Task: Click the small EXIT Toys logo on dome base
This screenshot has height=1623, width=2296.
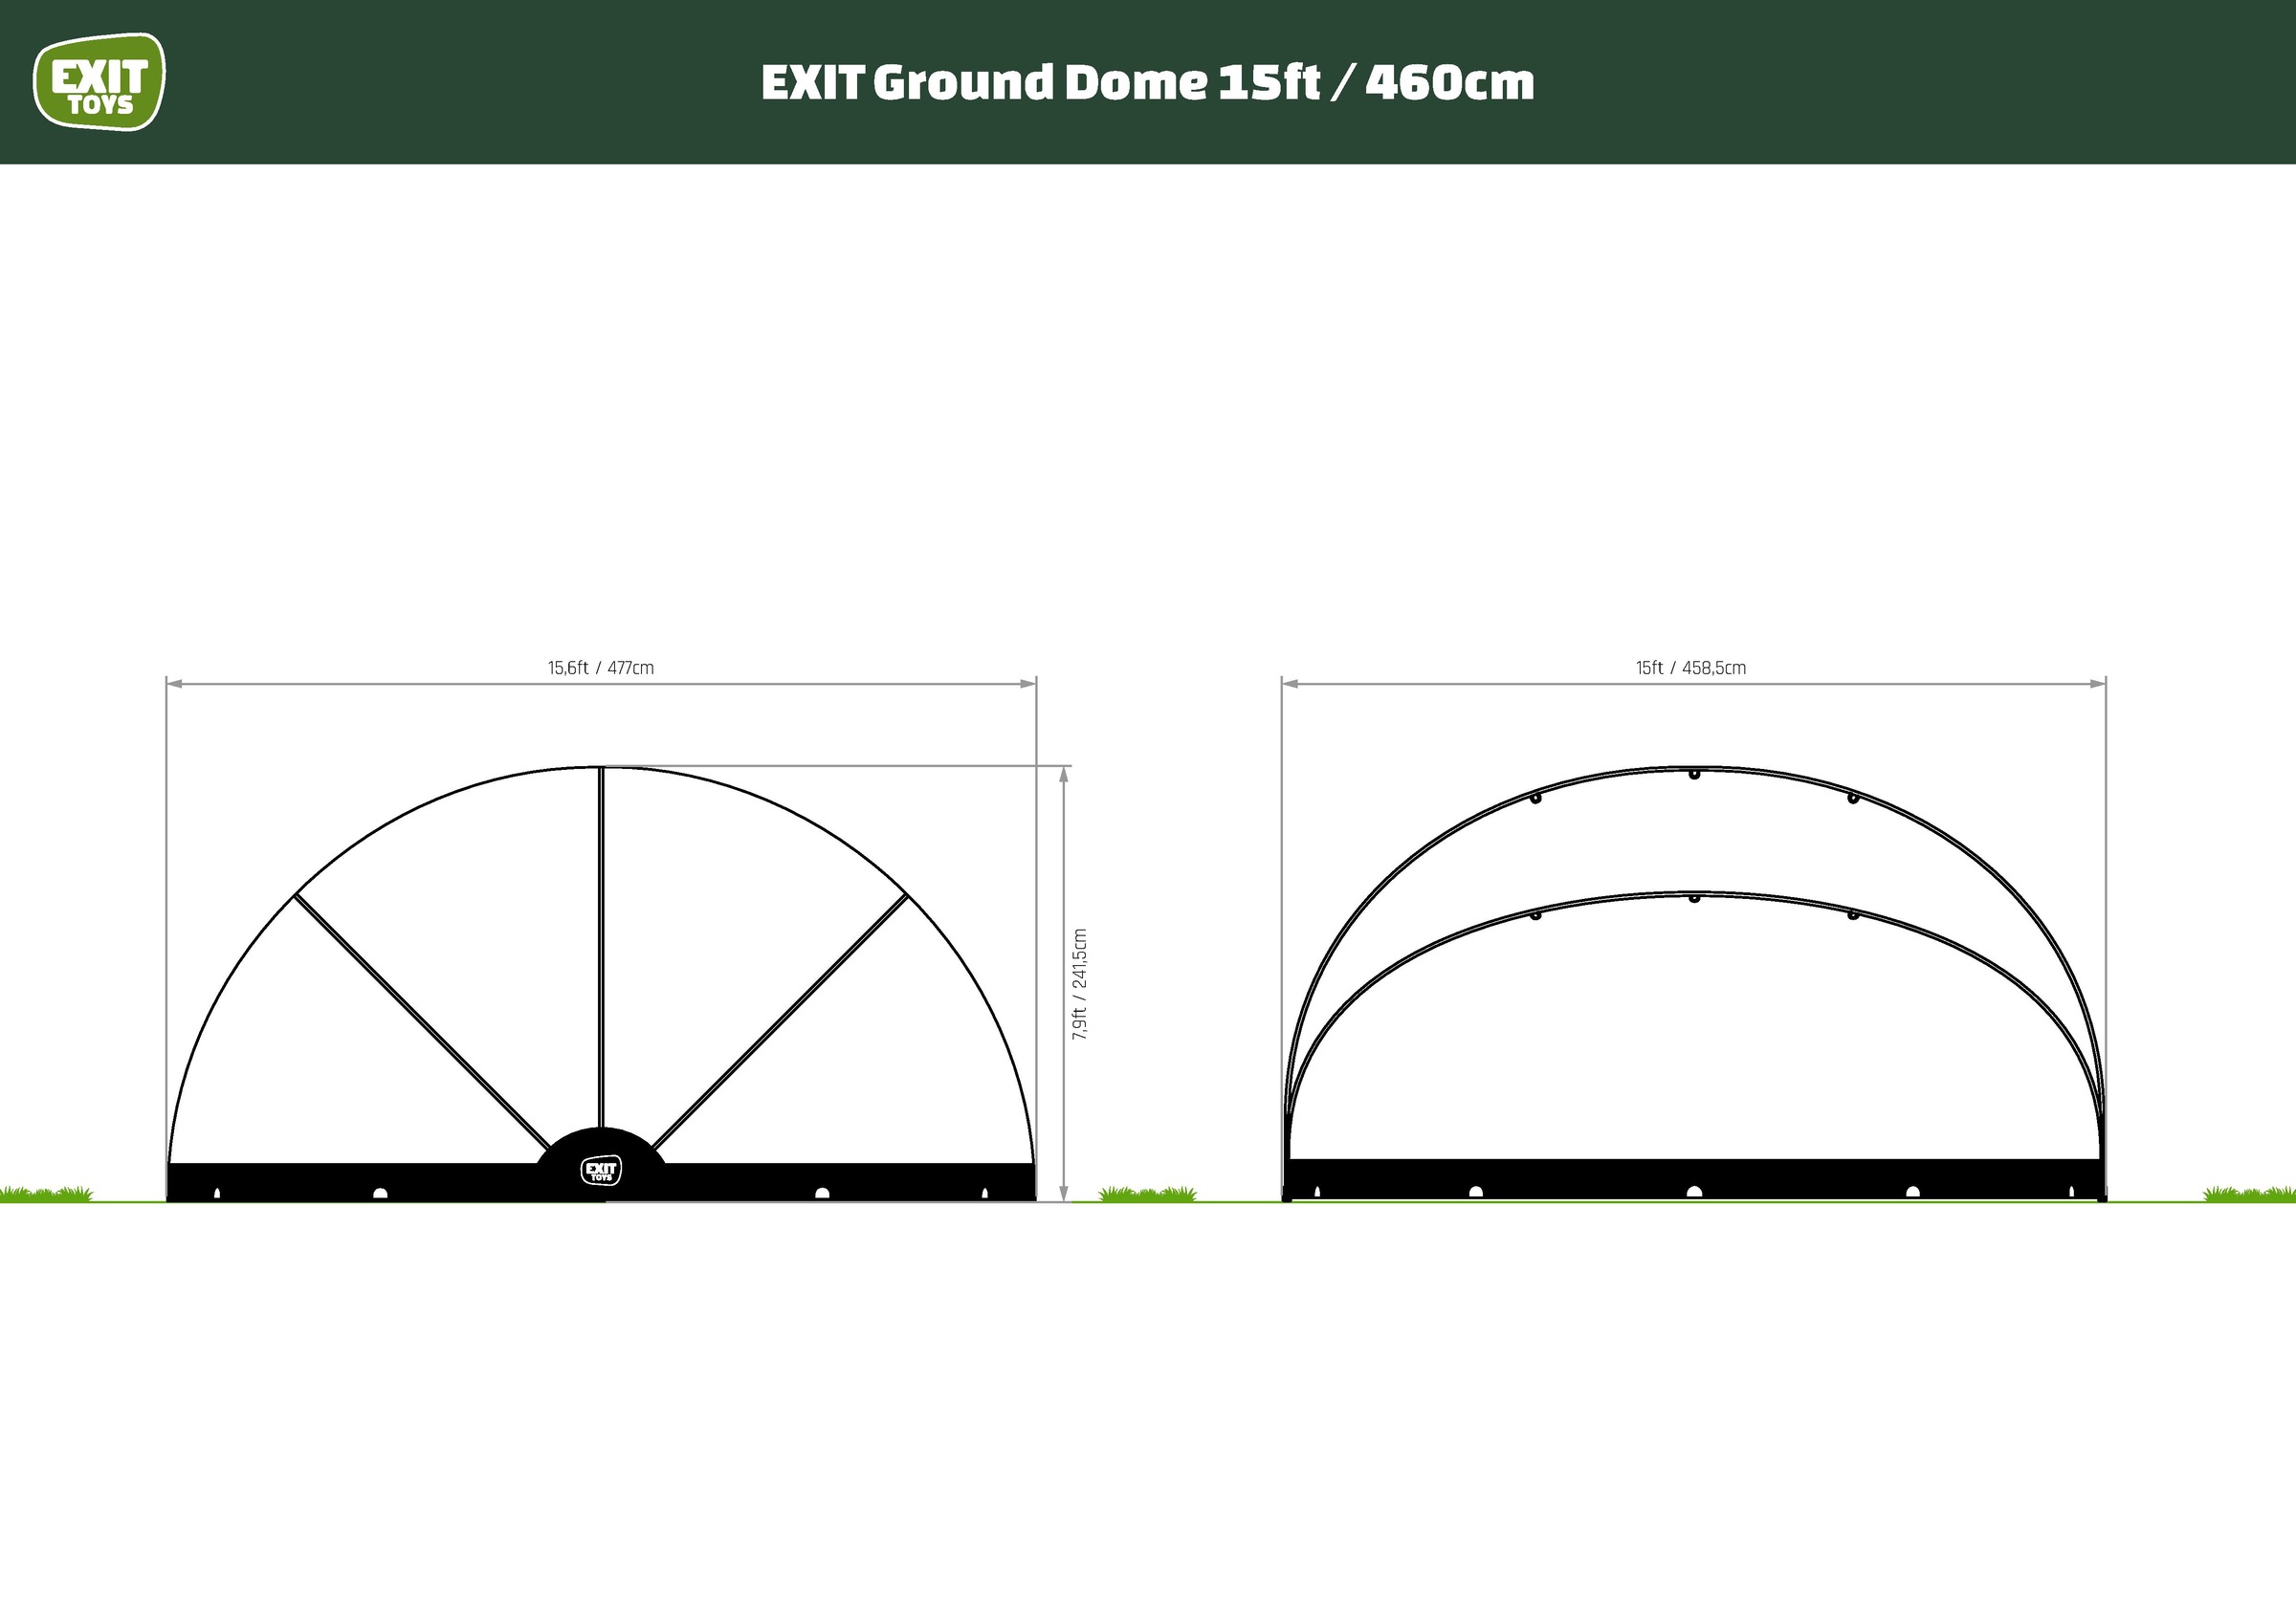Action: click(601, 1170)
